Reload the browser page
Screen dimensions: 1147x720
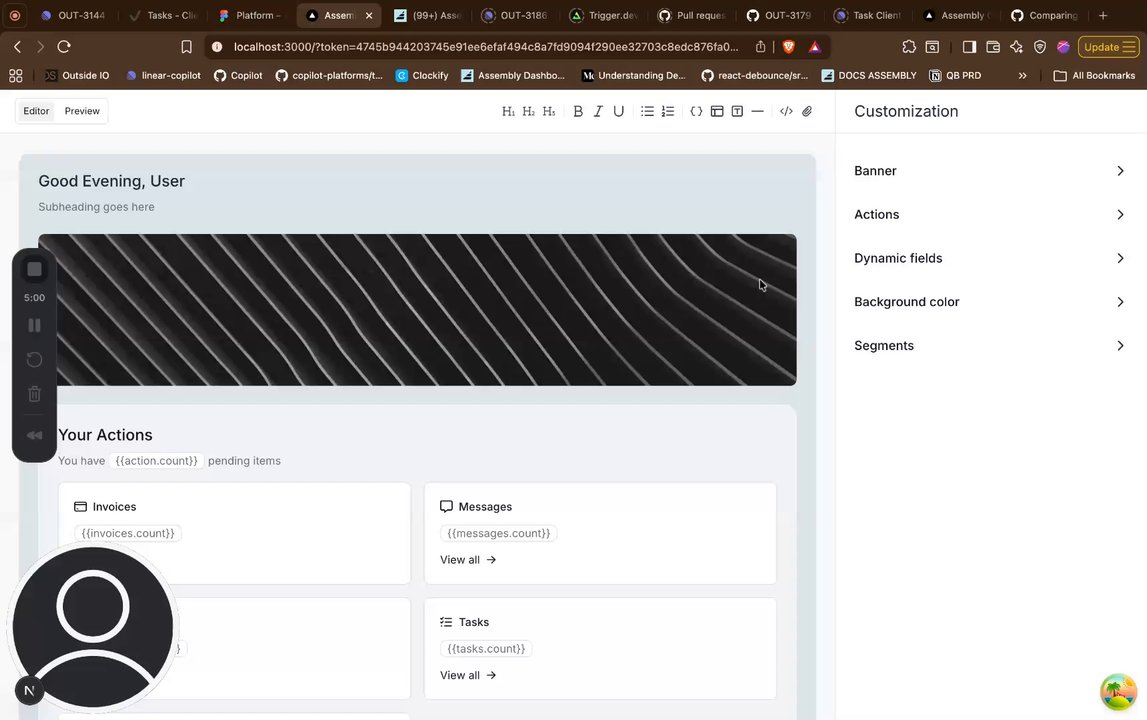[x=64, y=47]
